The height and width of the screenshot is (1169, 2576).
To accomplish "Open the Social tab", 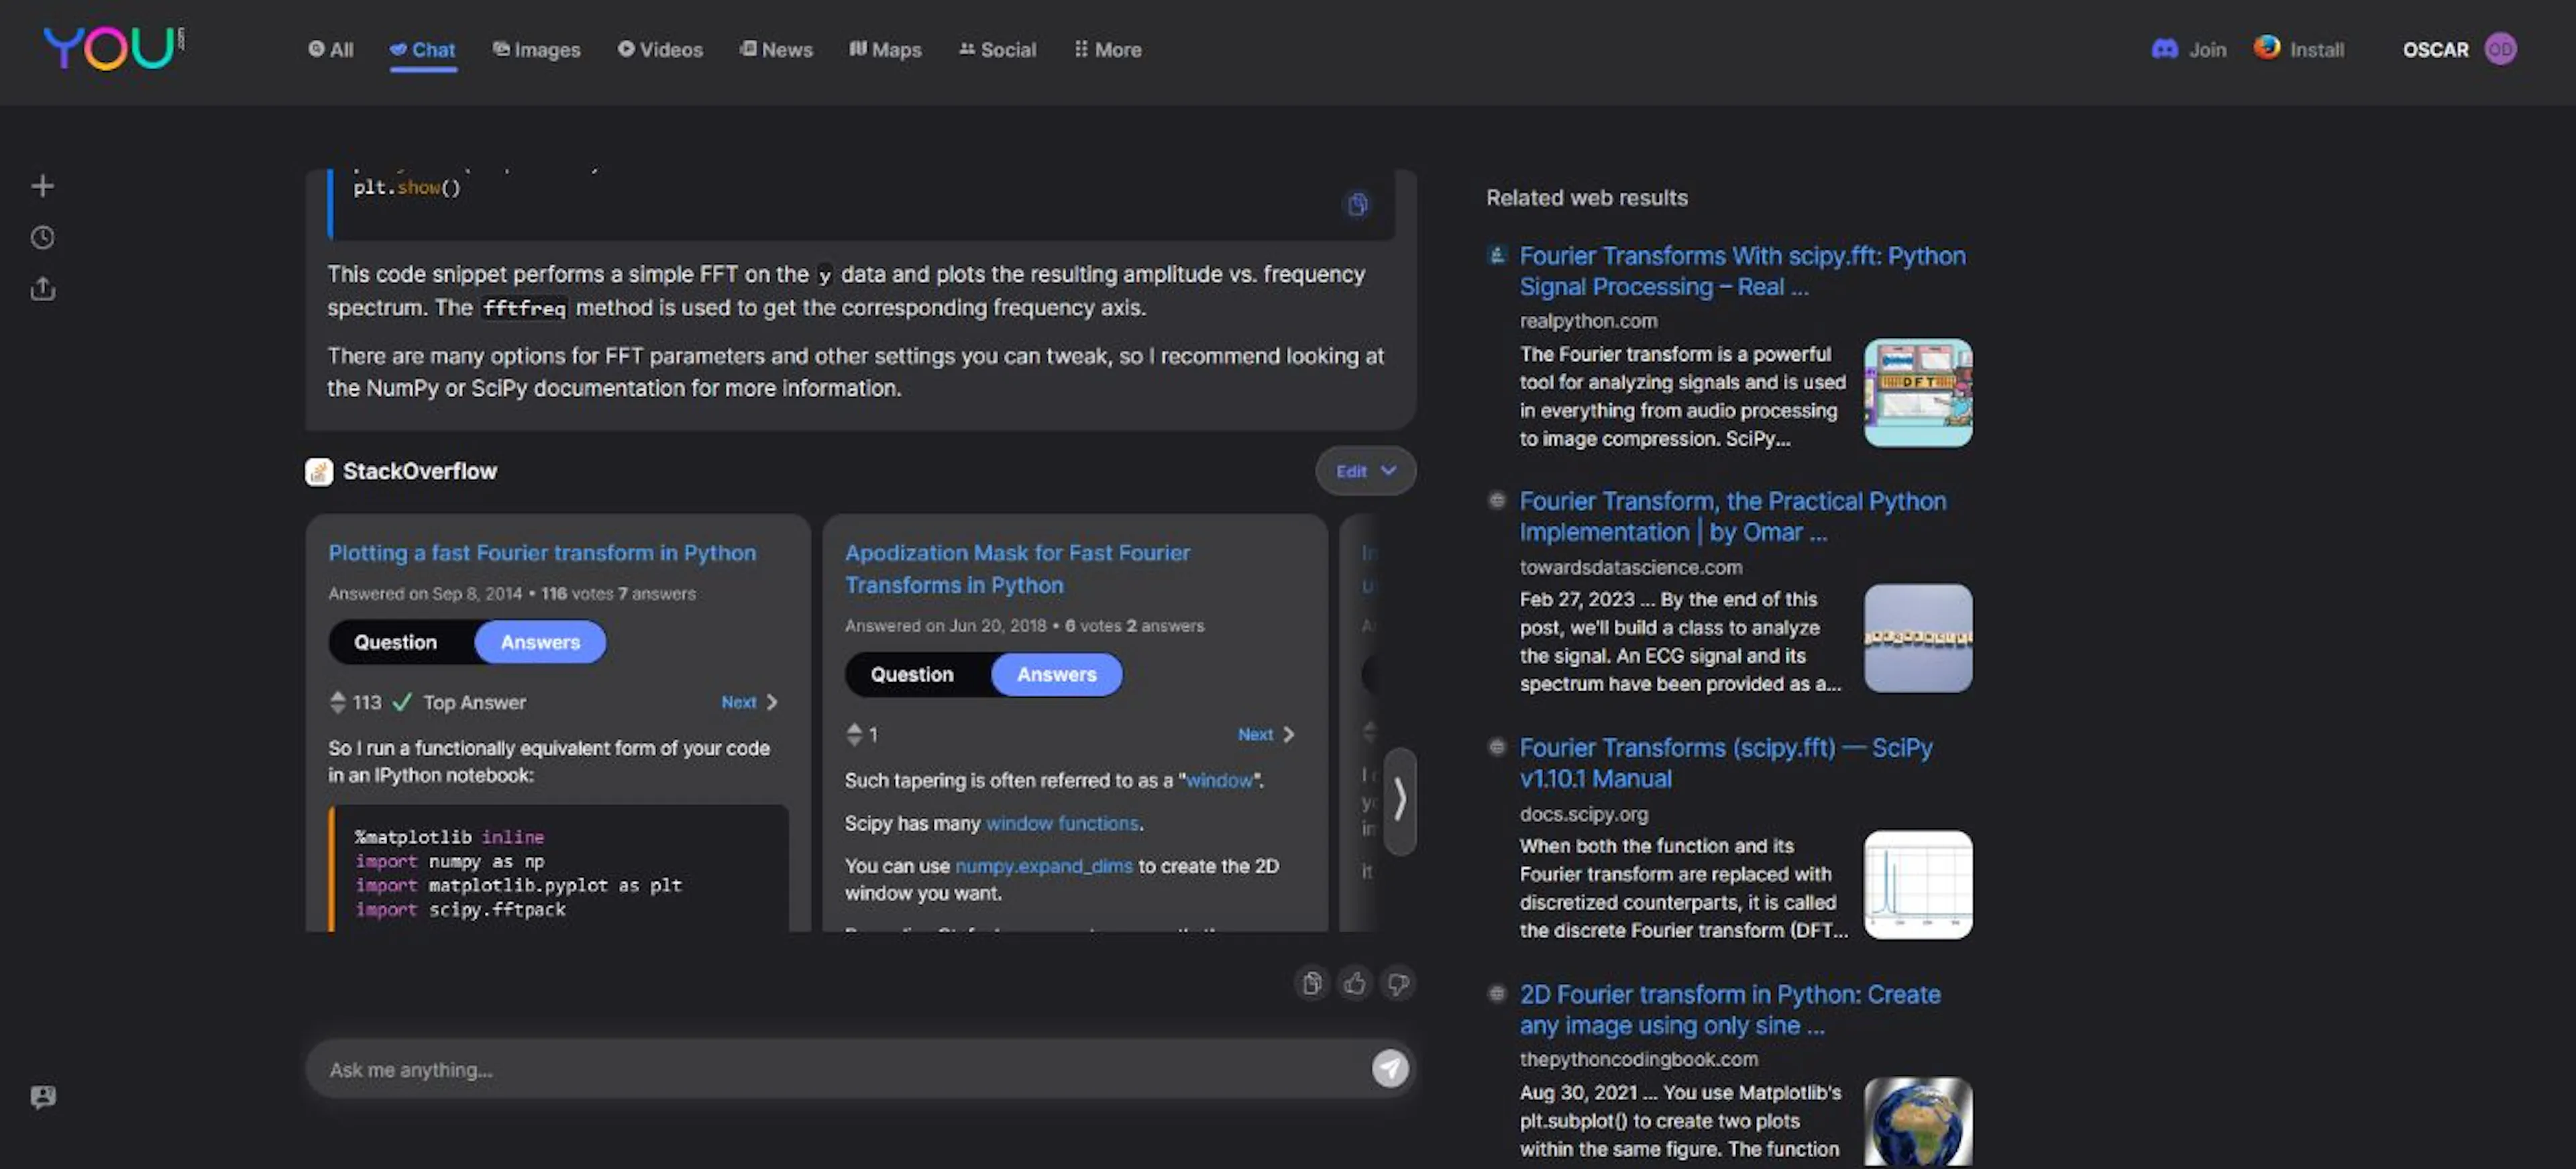I will 997,49.
